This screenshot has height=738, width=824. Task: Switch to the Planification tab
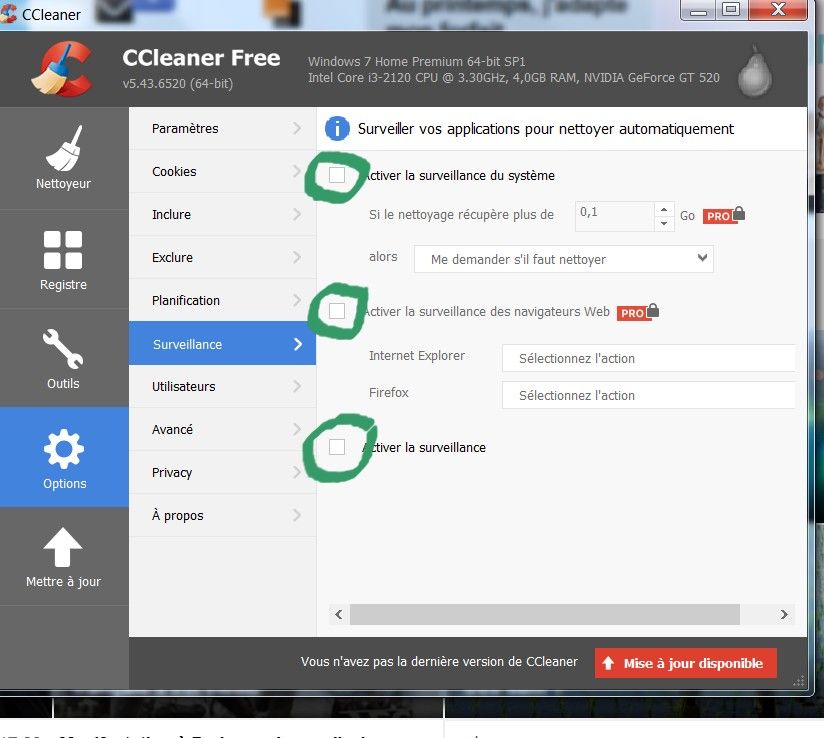coord(222,300)
